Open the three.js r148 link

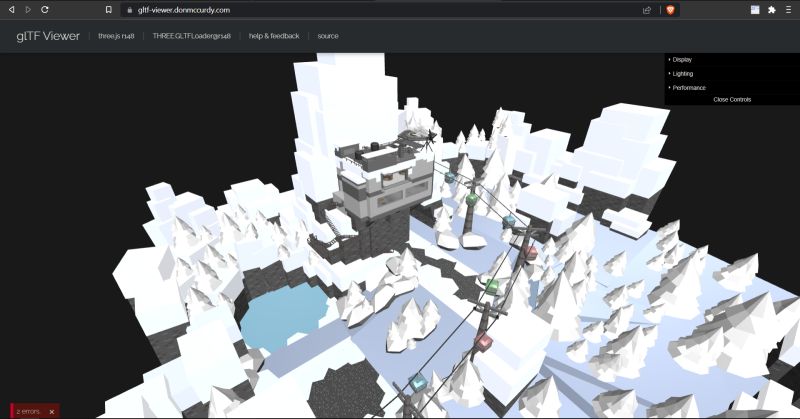[x=116, y=36]
